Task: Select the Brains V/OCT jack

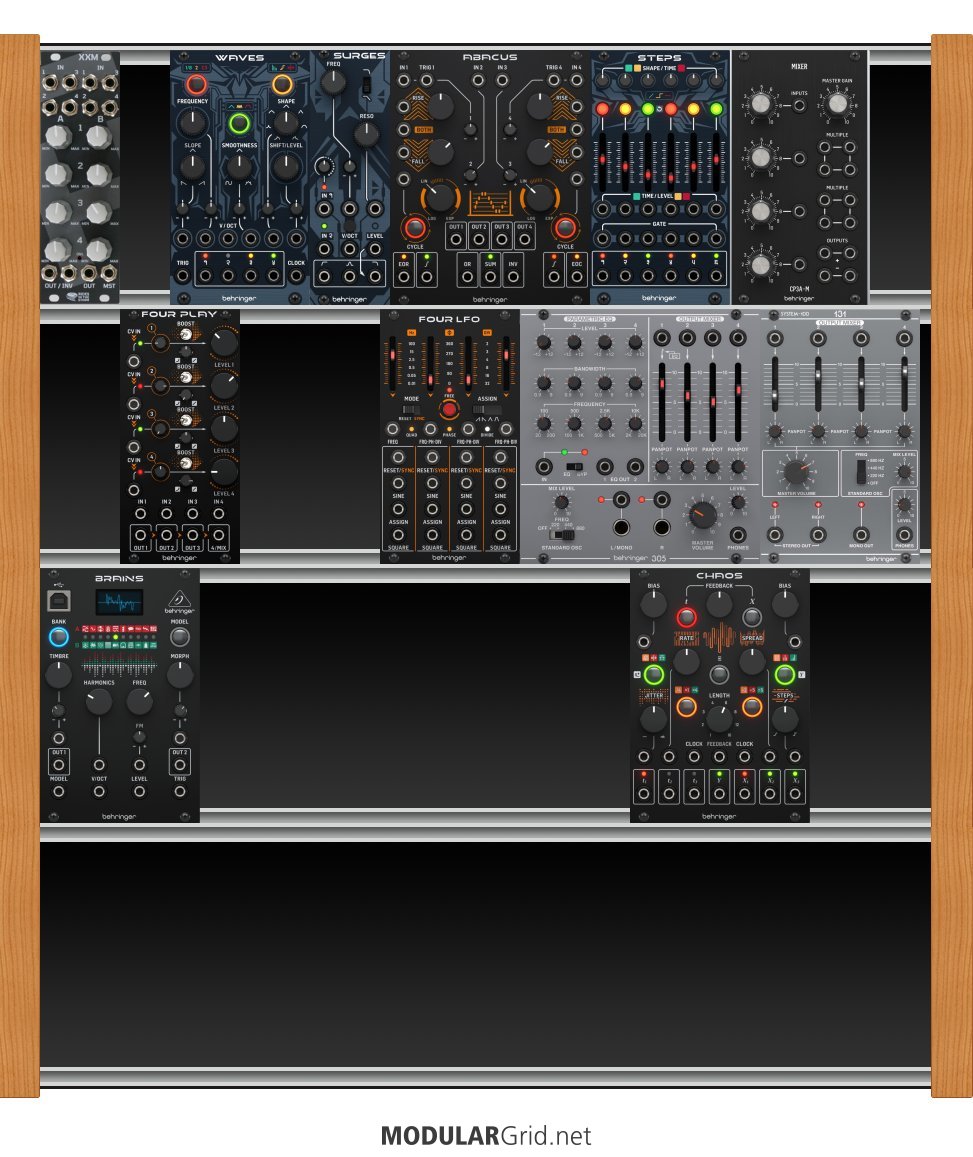Action: 99,792
